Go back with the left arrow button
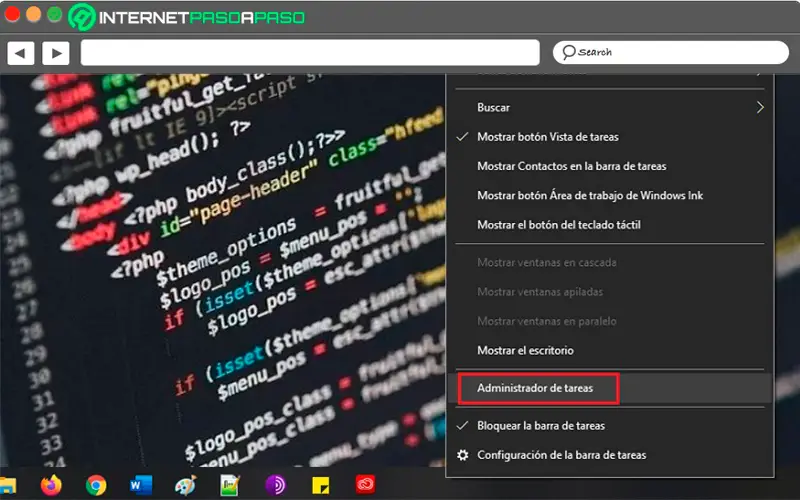 (20, 53)
